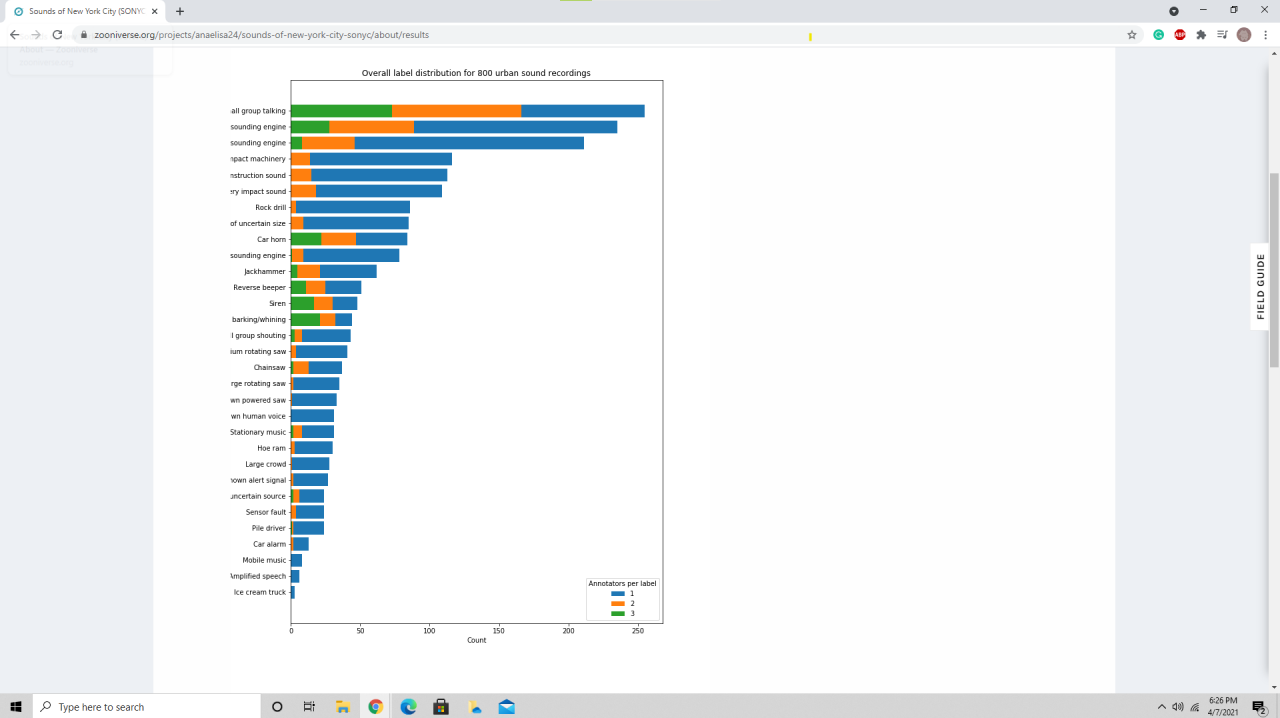Go back to the previous page
Viewport: 1280px width, 718px height.
coord(14,34)
